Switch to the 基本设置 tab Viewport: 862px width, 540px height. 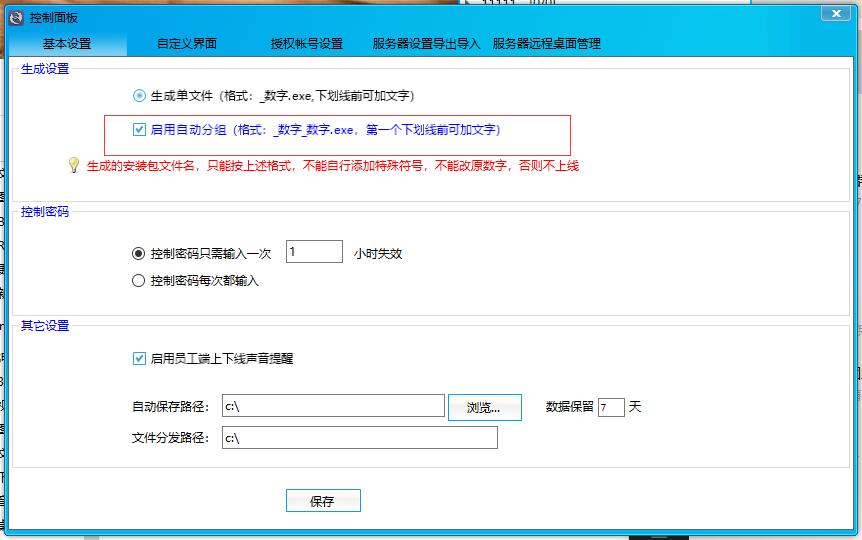(67, 44)
